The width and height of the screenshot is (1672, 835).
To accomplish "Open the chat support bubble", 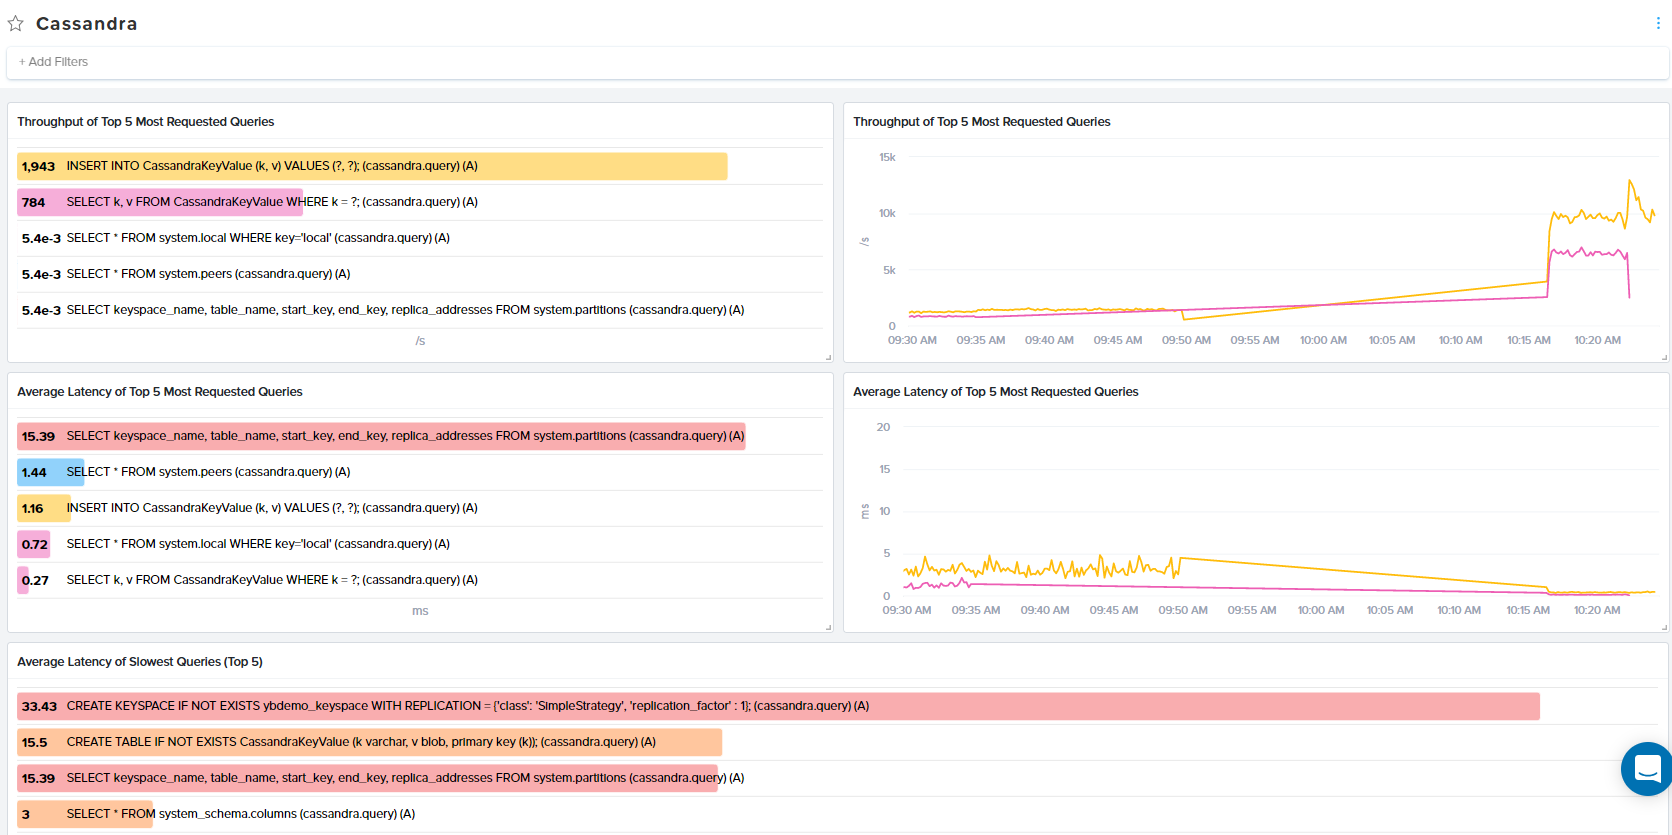I will pos(1647,768).
